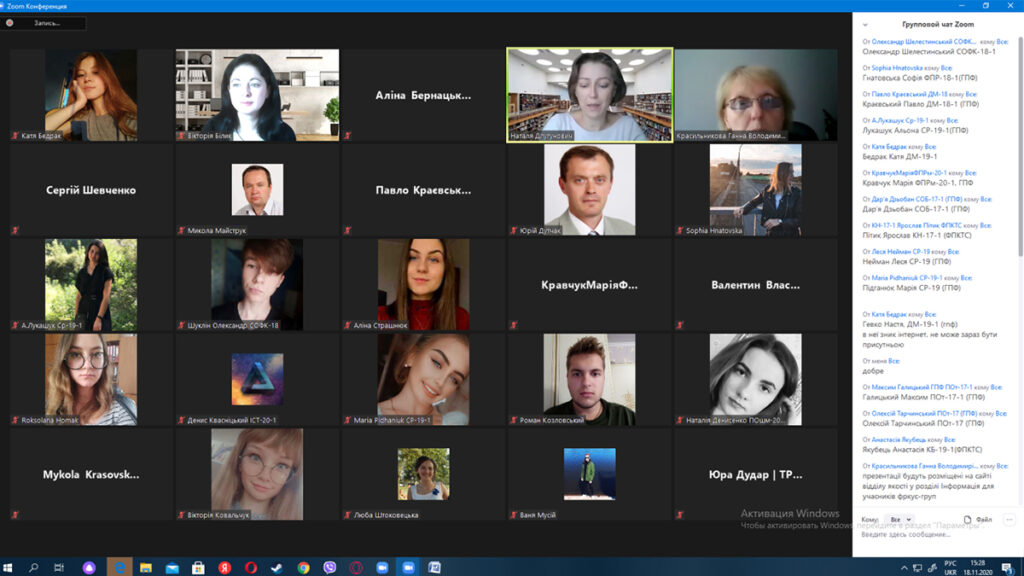Open the chat recipient dropdown 'Все'
Screen dimensions: 1024x576
coord(900,519)
